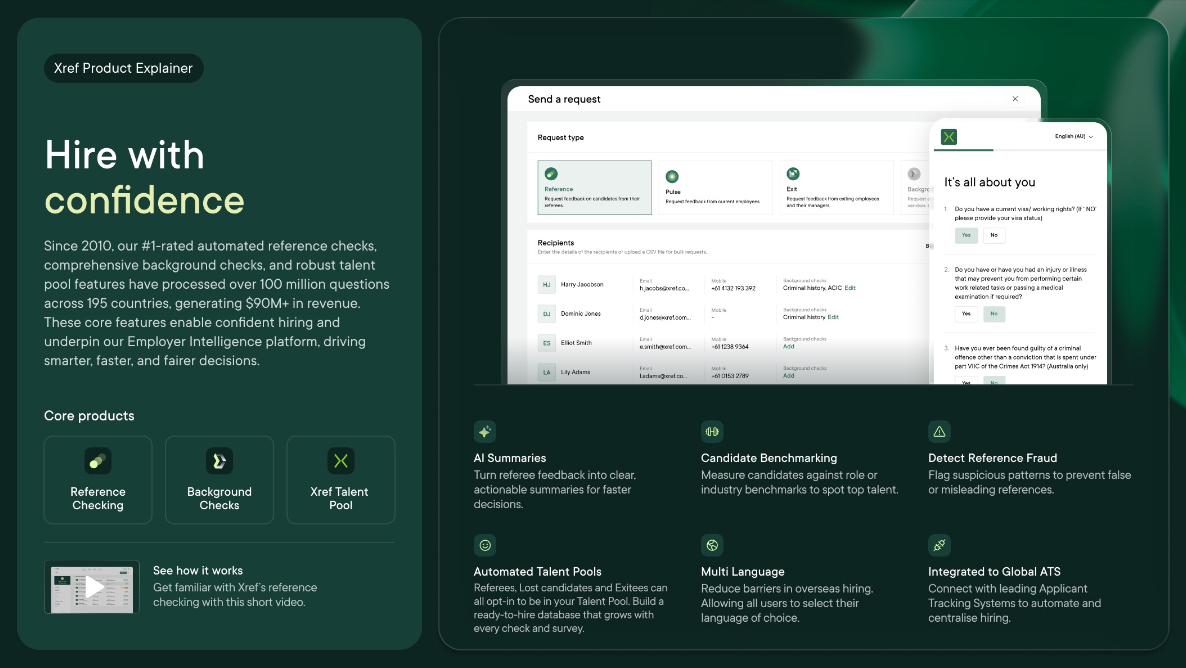Click the survey progress bar

(1020, 150)
